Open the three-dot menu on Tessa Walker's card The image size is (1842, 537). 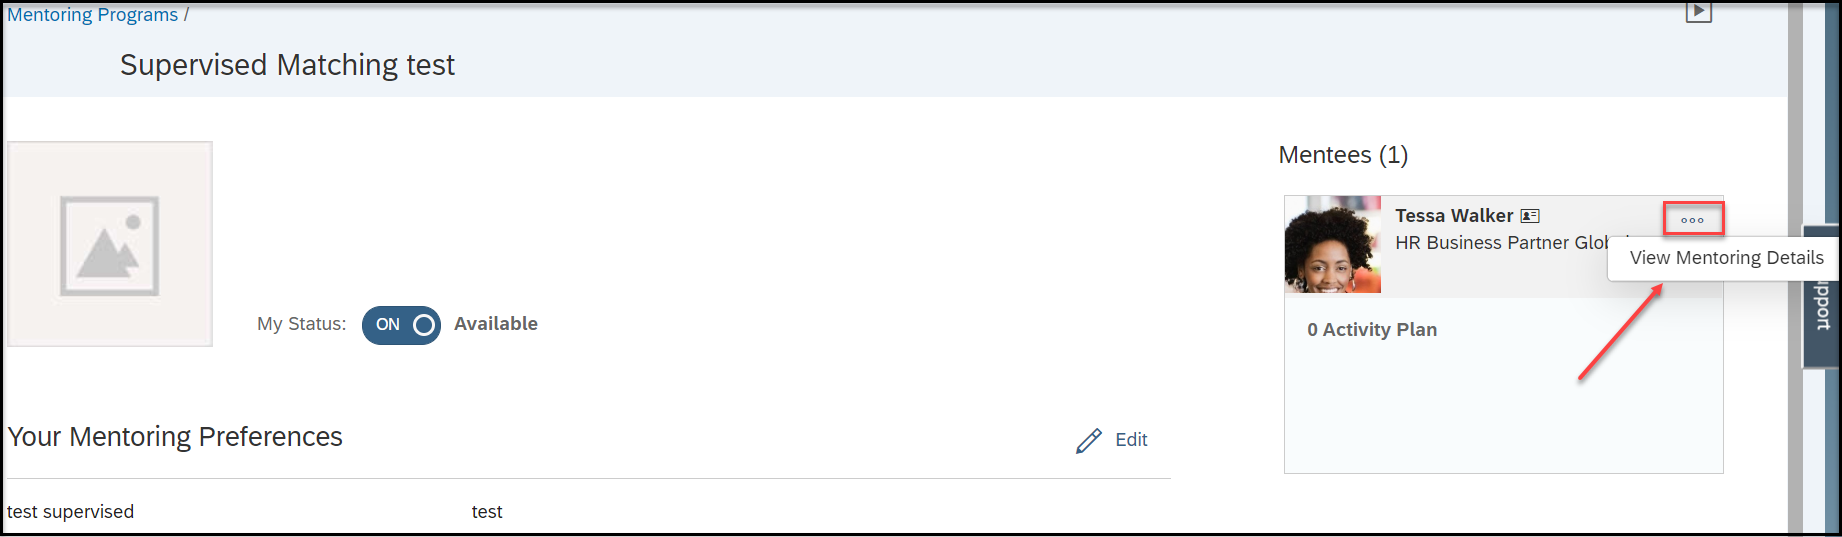click(1693, 219)
